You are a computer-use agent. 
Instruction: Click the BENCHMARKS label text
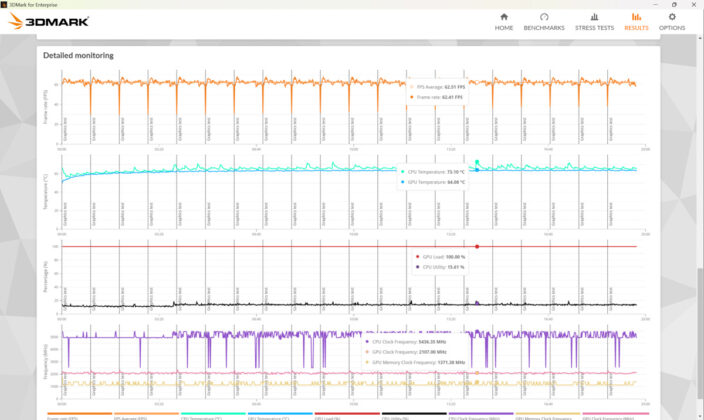[x=544, y=28]
